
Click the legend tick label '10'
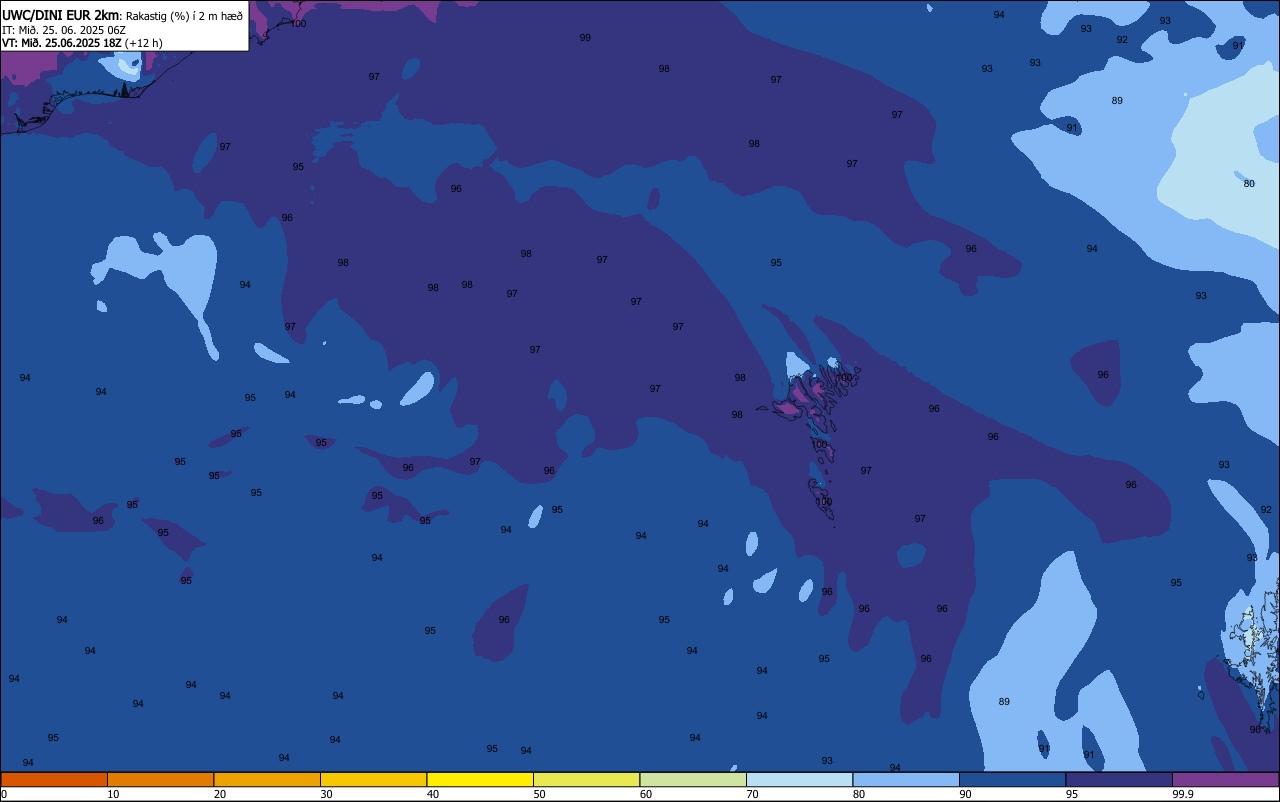point(113,794)
